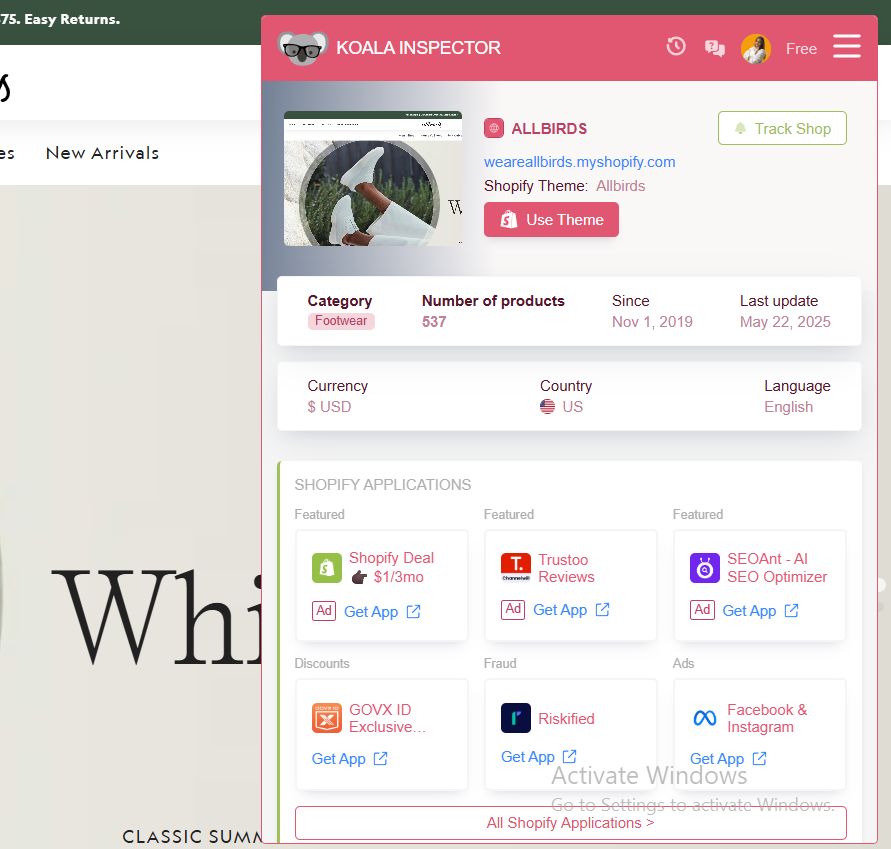The width and height of the screenshot is (891, 849).
Task: Click the Use Theme button
Action: tap(551, 219)
